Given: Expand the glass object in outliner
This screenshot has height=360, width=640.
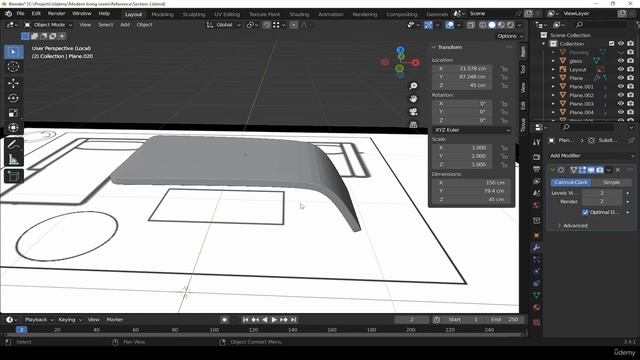Looking at the screenshot, I should coord(553,61).
